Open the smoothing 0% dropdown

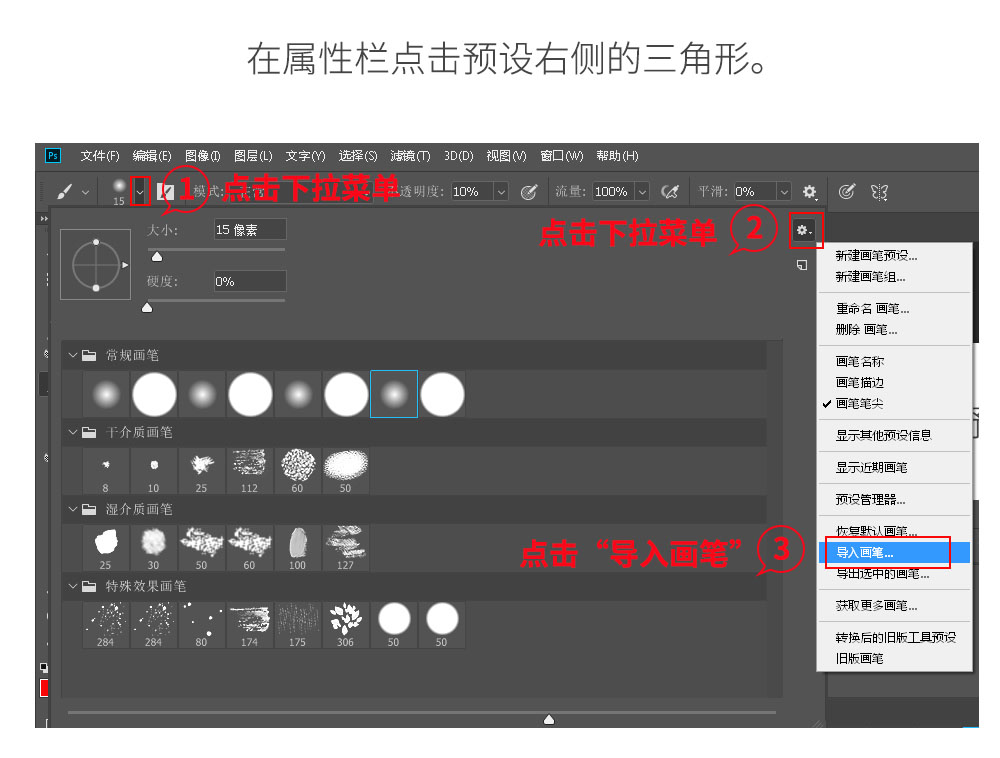[x=784, y=192]
